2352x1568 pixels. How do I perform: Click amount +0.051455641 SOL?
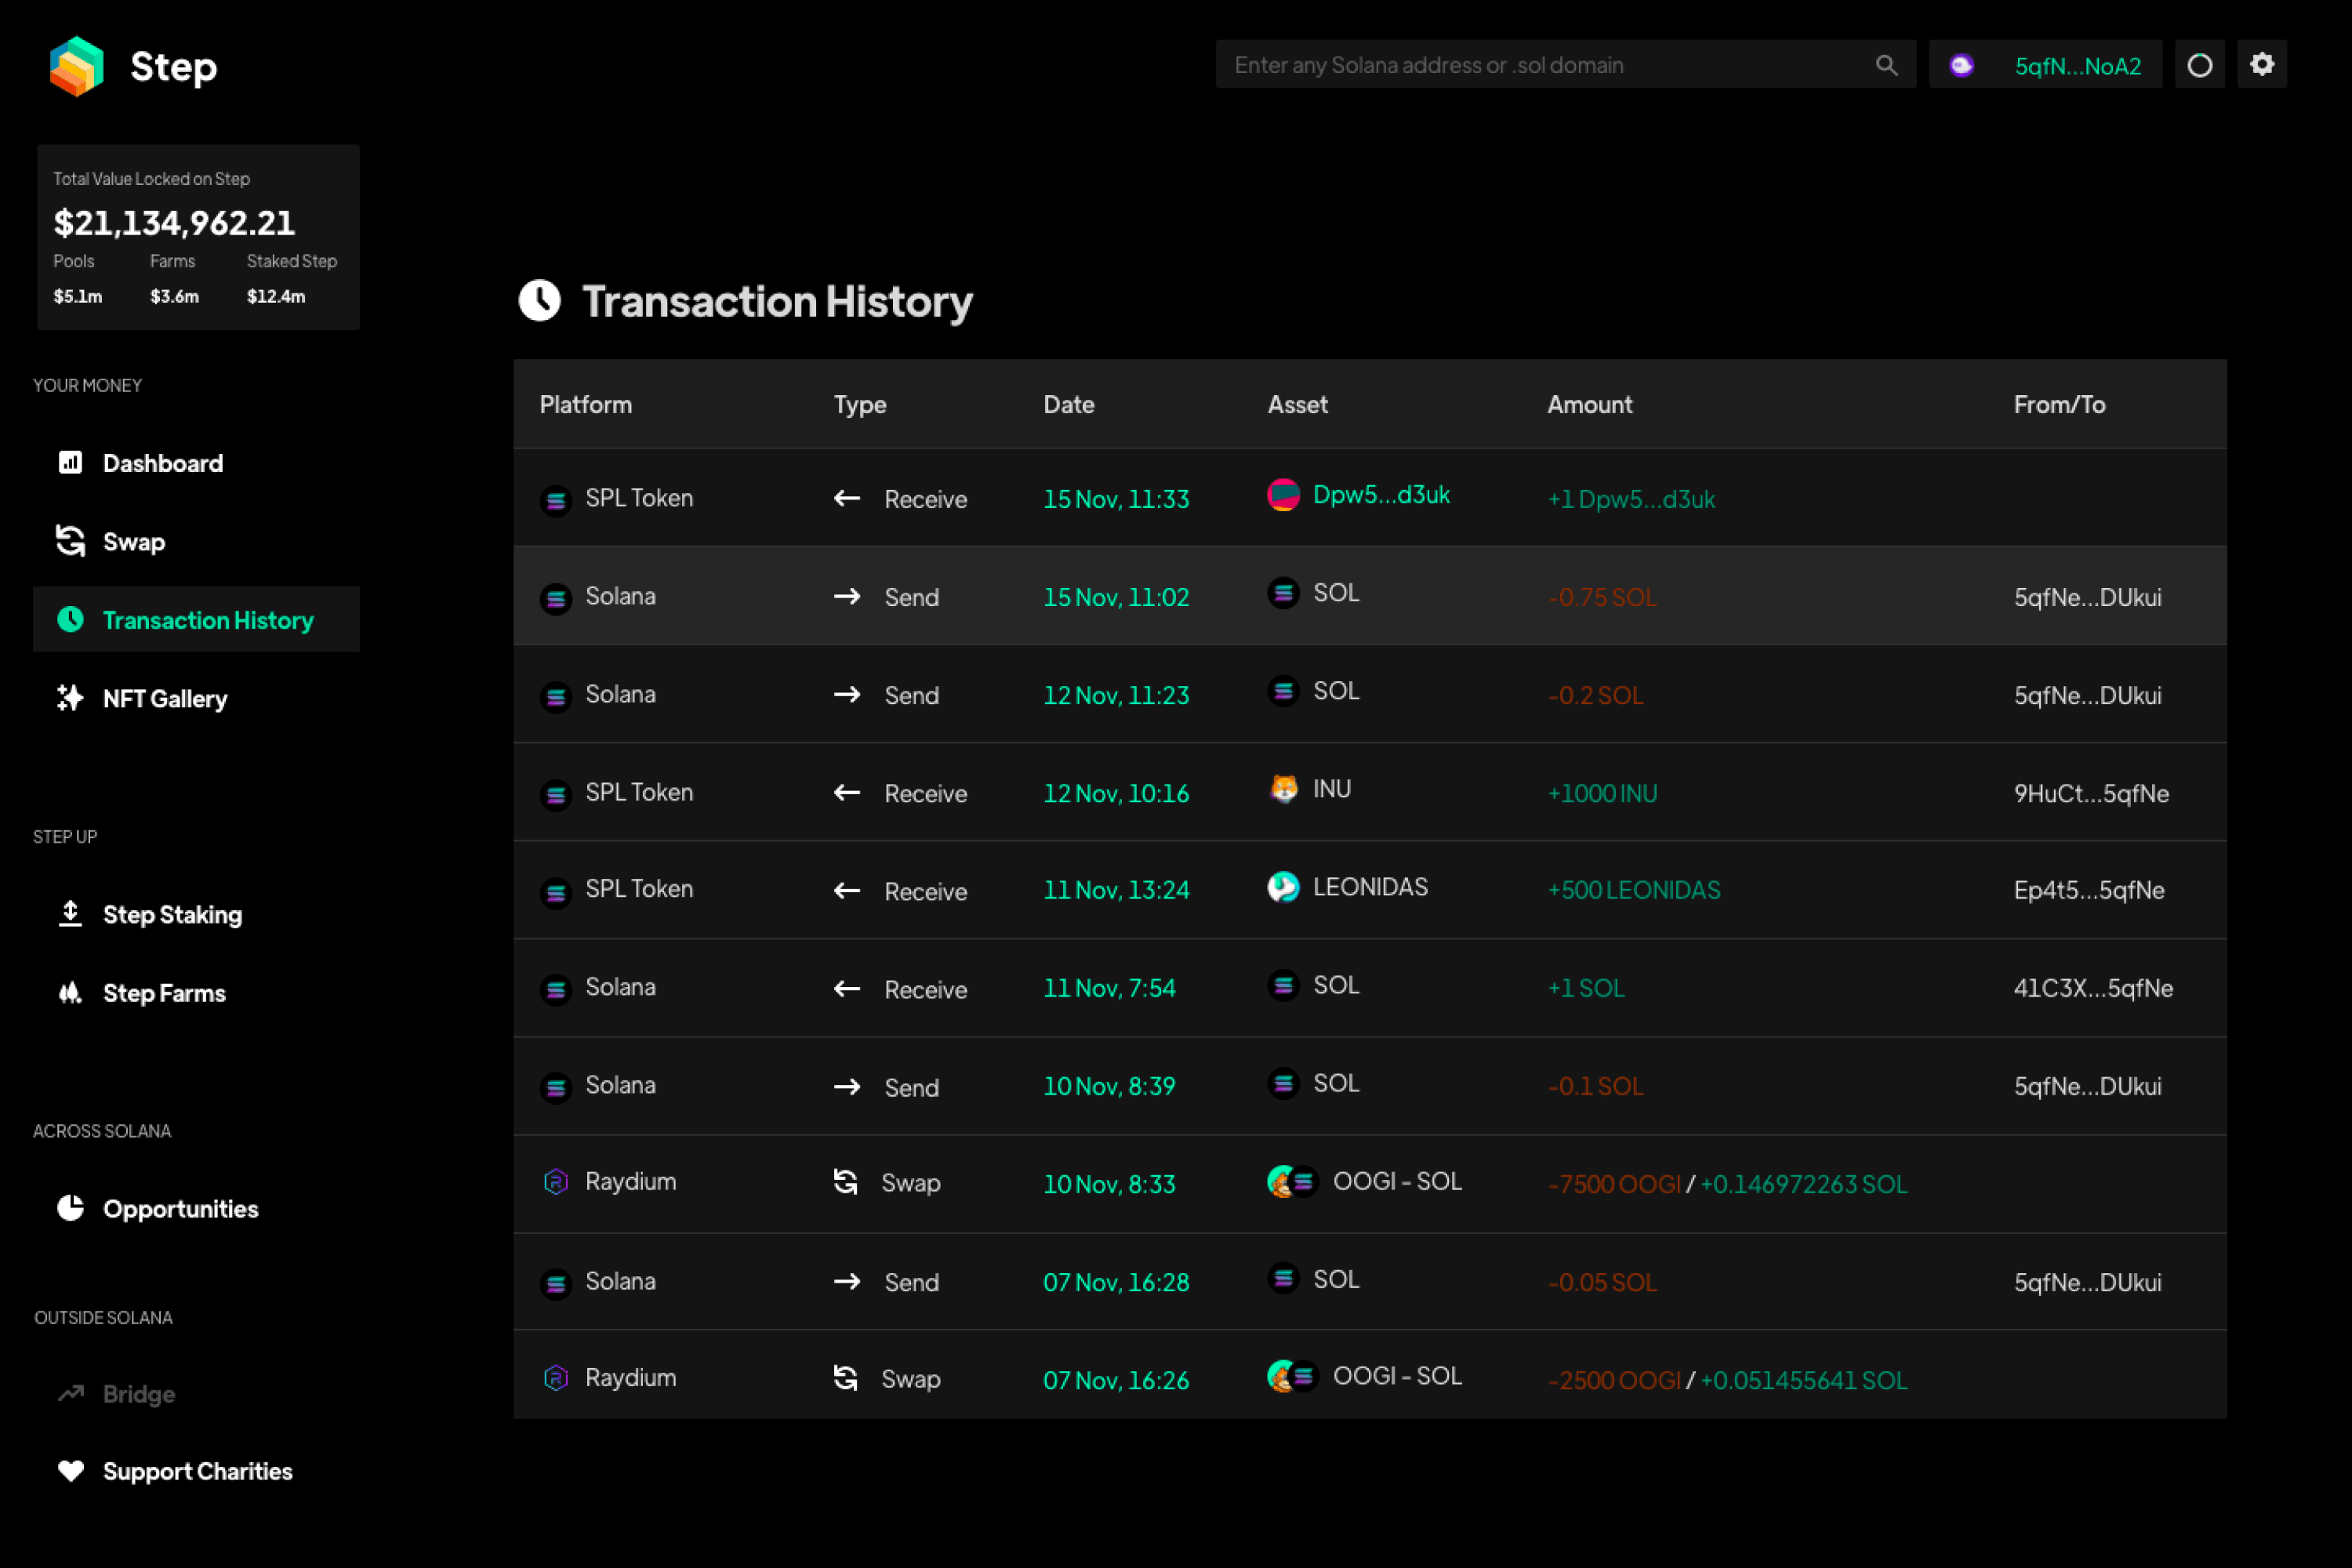1804,1380
